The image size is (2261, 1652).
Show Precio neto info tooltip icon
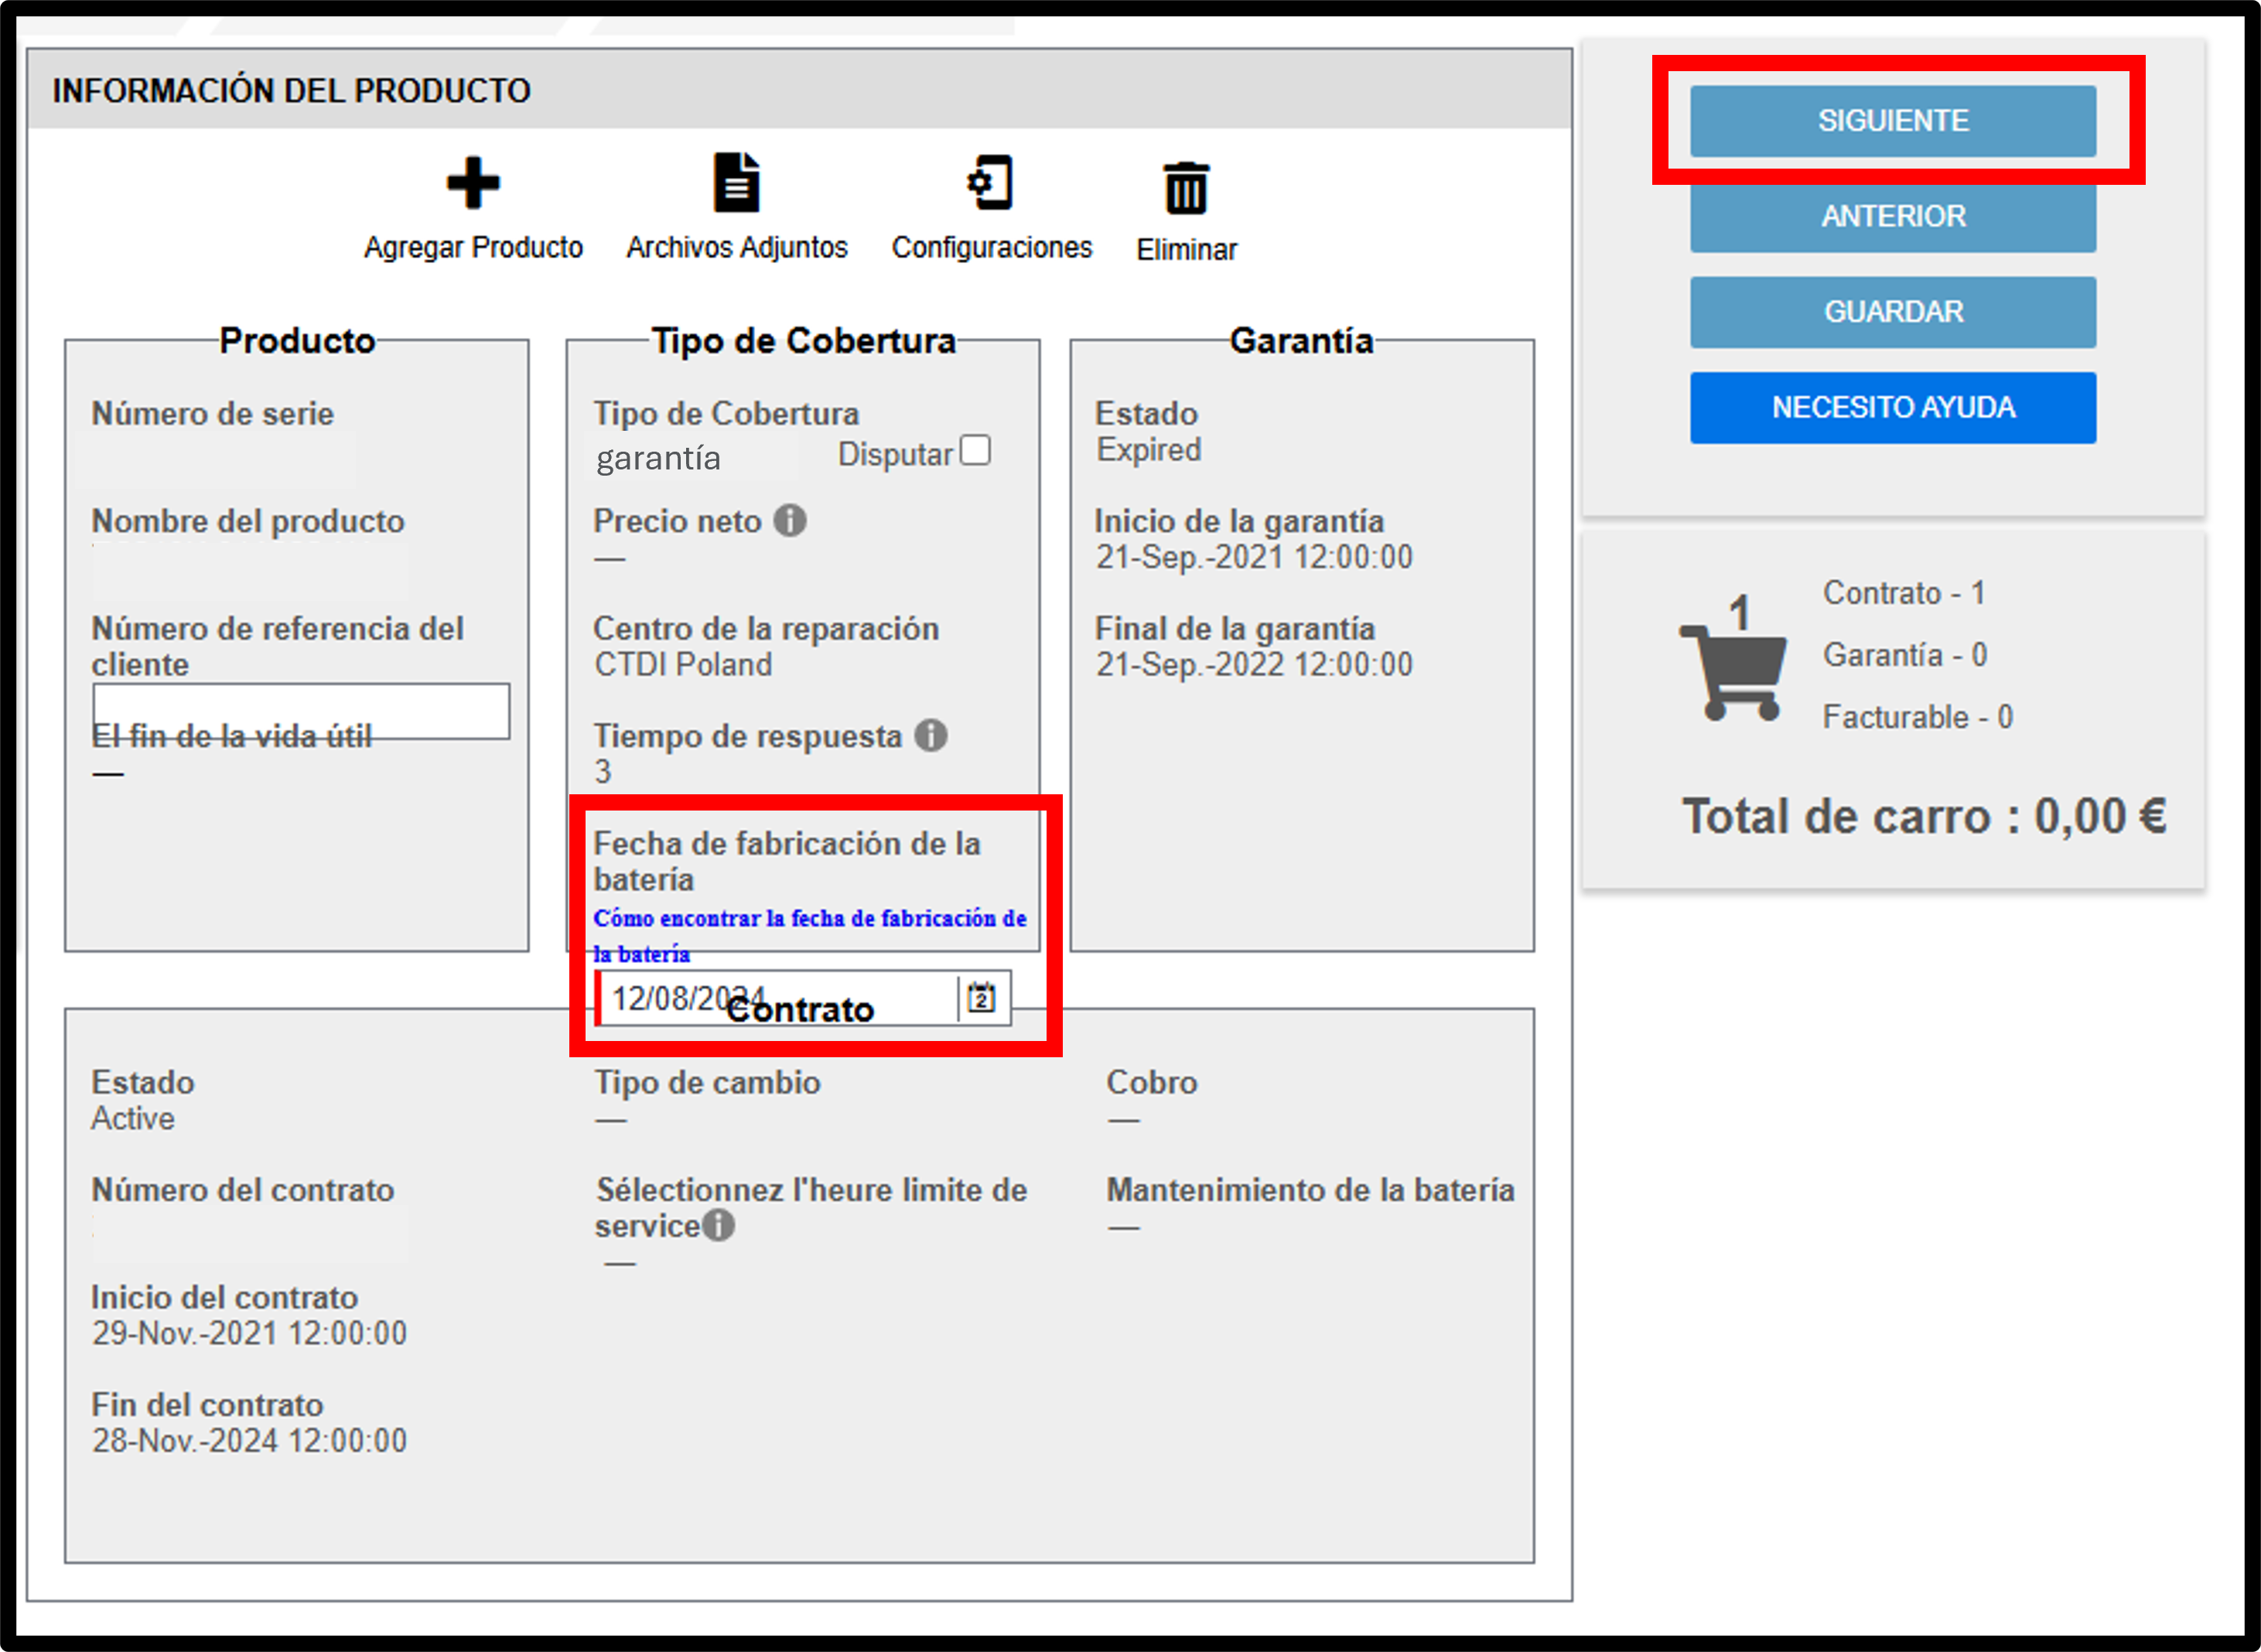coord(790,520)
